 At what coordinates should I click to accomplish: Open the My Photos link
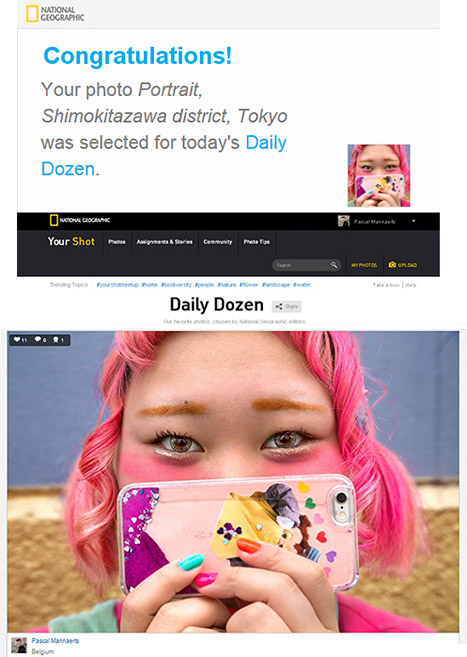click(364, 265)
